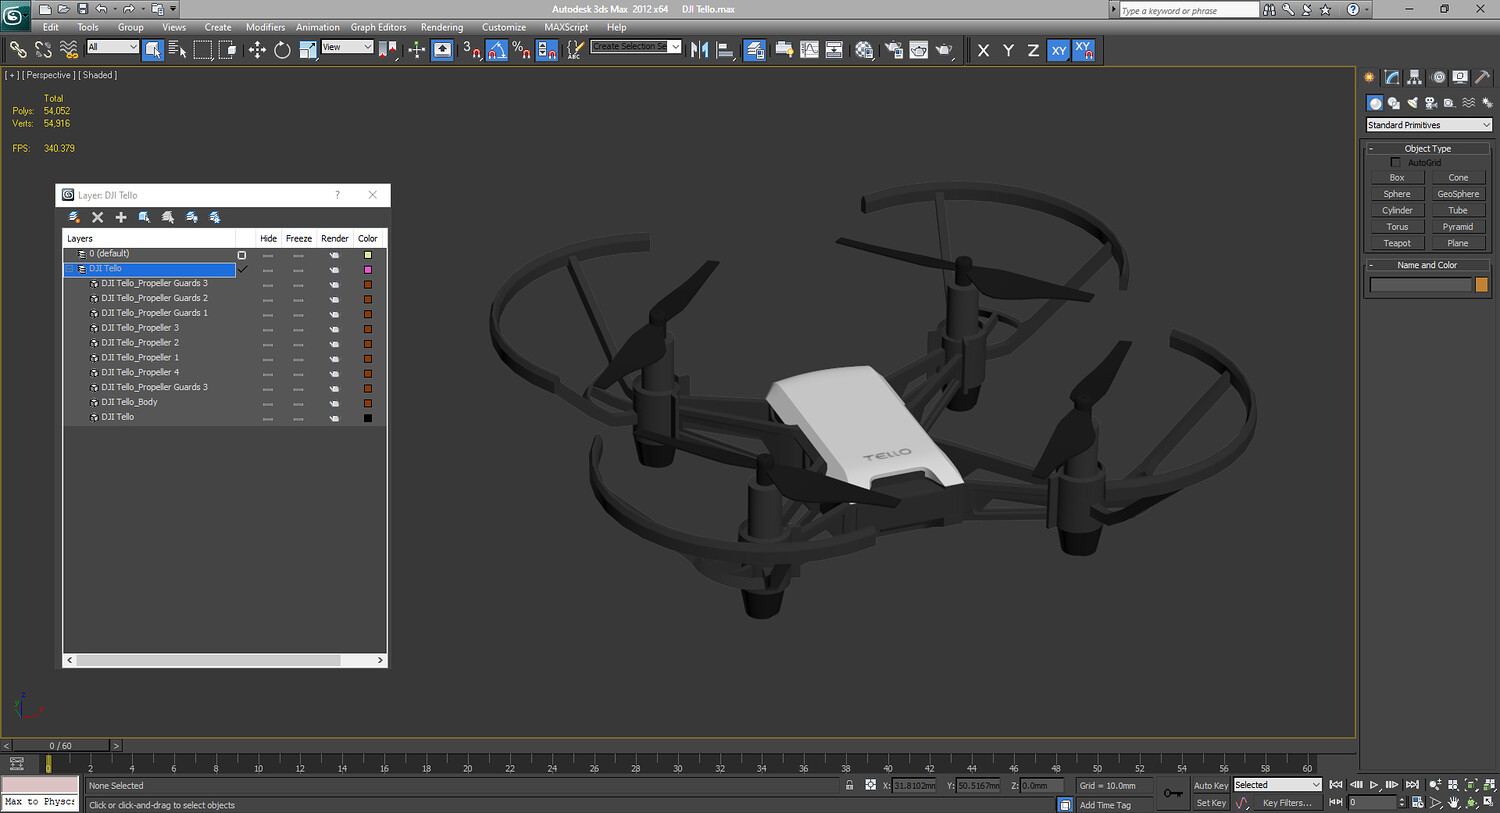Toggle the 3D Snaps button
Viewport: 1500px width, 813px height.
(x=471, y=49)
